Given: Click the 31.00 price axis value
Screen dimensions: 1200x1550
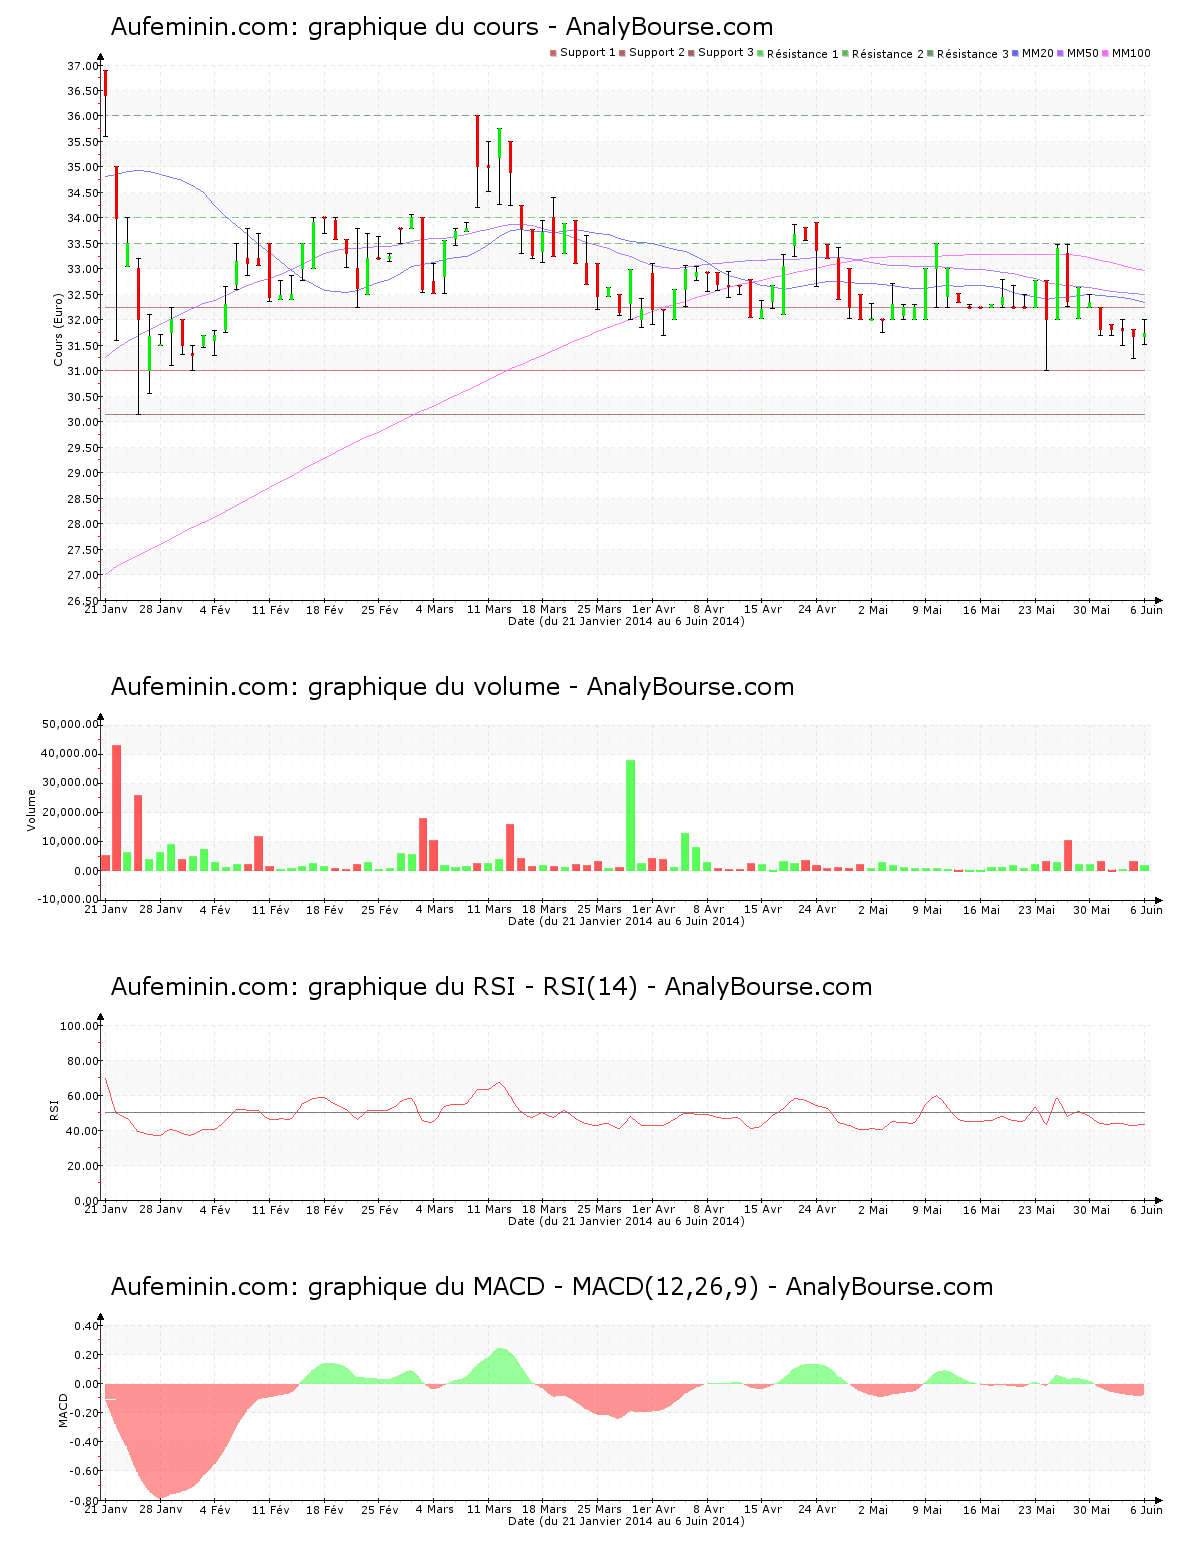Looking at the screenshot, I should (83, 371).
